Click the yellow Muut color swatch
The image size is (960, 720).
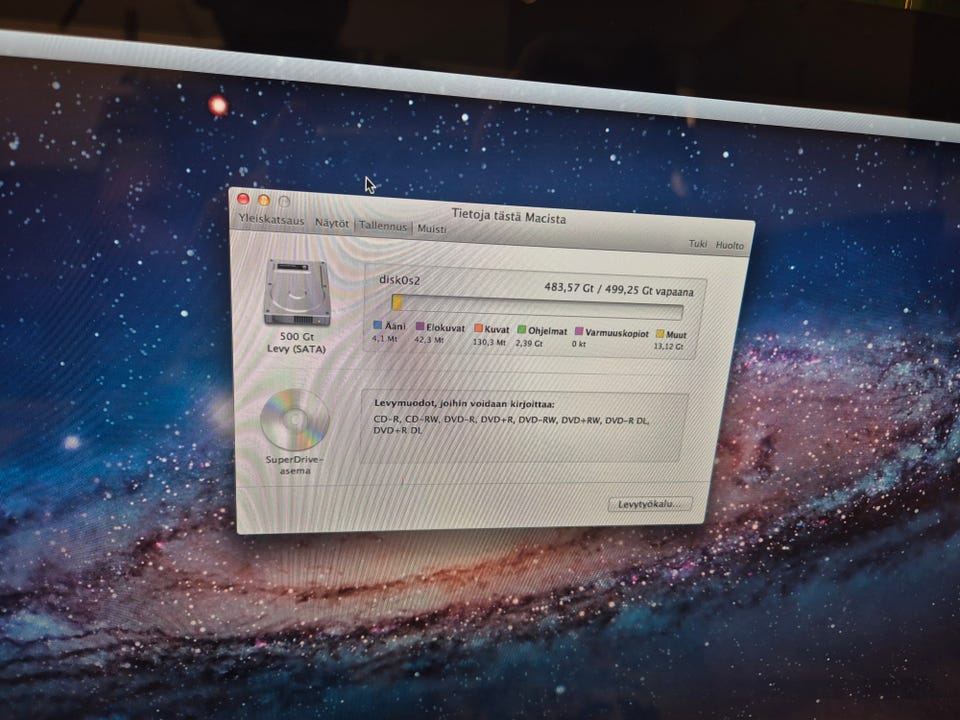[660, 334]
